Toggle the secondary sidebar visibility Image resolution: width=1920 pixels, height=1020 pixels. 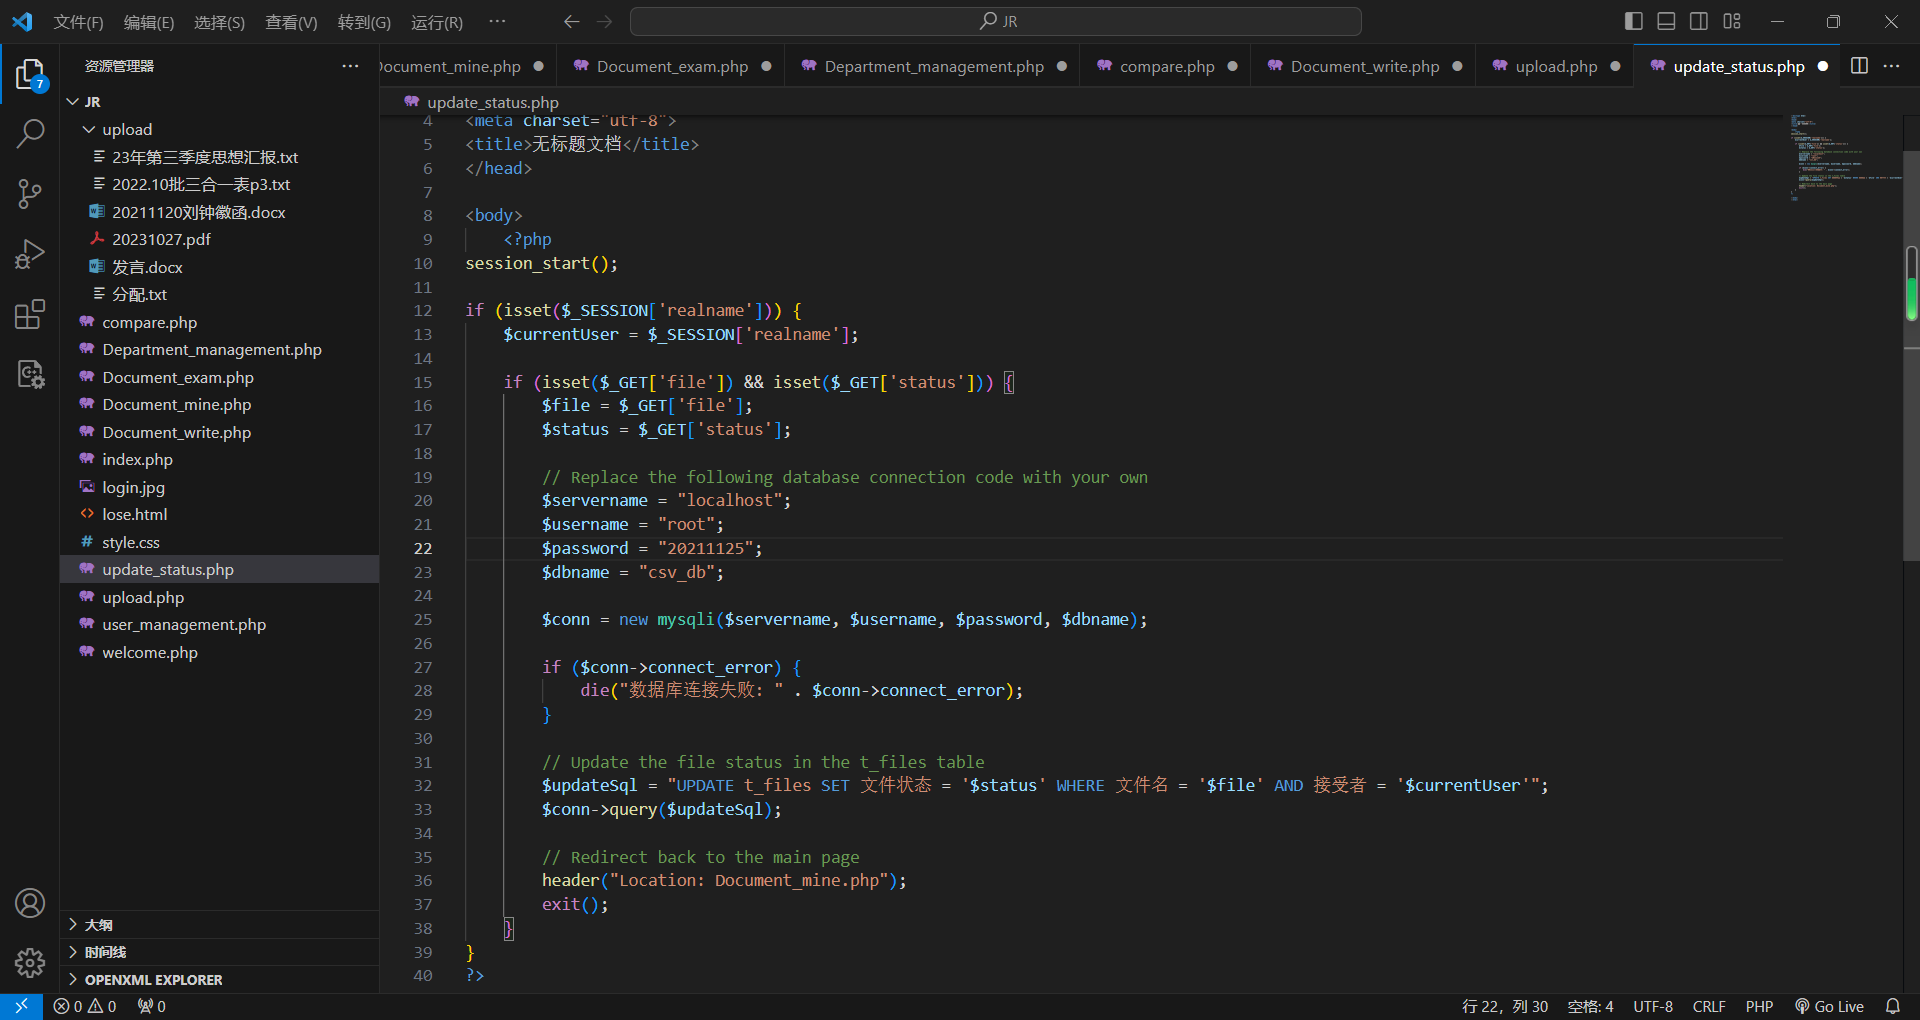(1699, 21)
